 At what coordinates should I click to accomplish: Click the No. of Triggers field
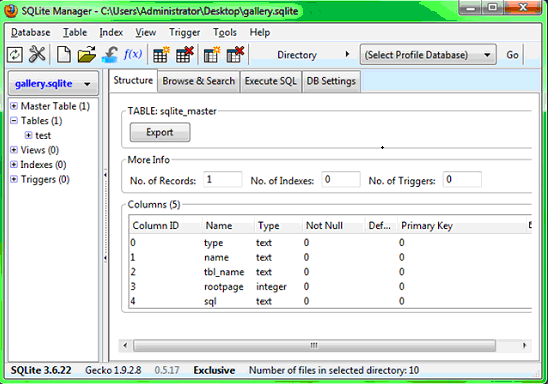[462, 180]
